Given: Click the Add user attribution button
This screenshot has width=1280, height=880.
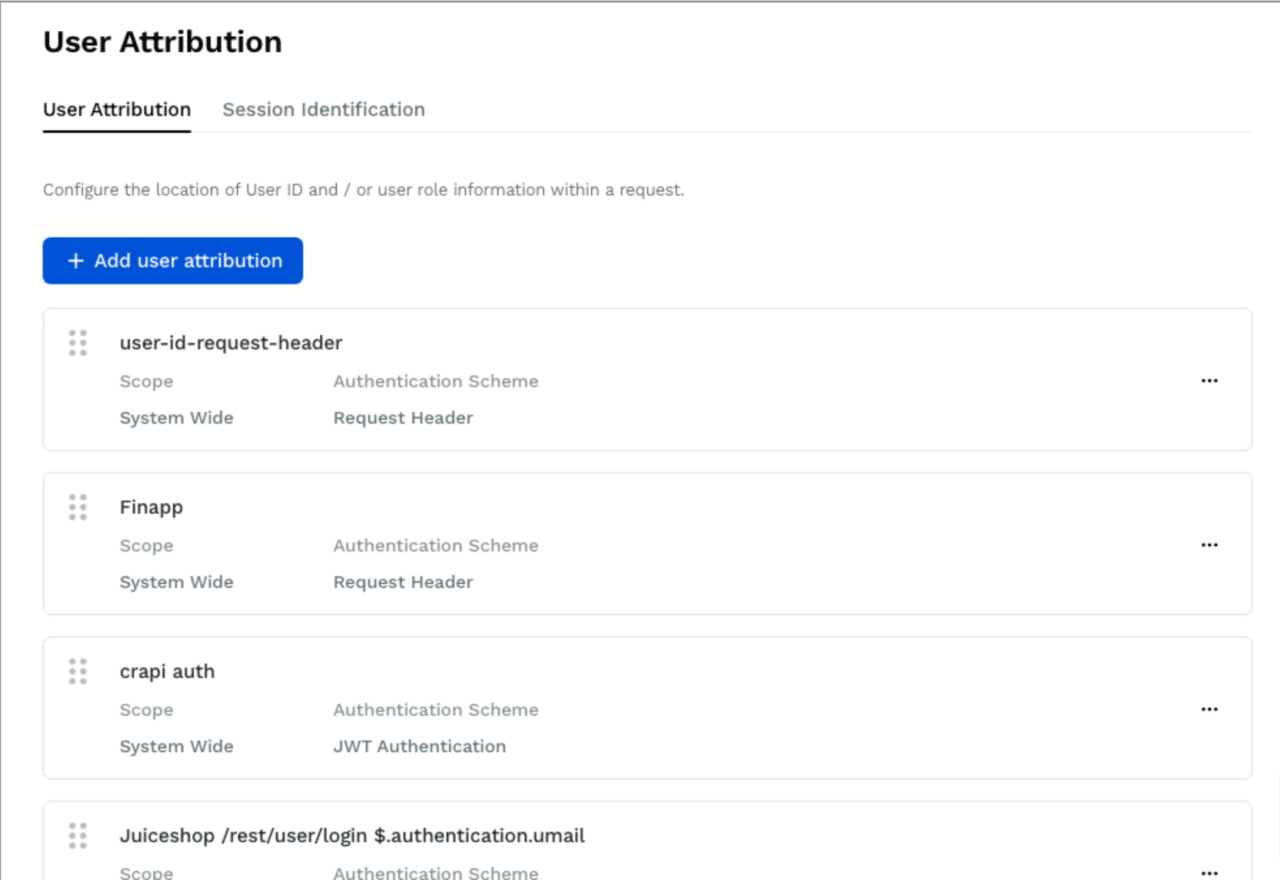Looking at the screenshot, I should pos(172,260).
